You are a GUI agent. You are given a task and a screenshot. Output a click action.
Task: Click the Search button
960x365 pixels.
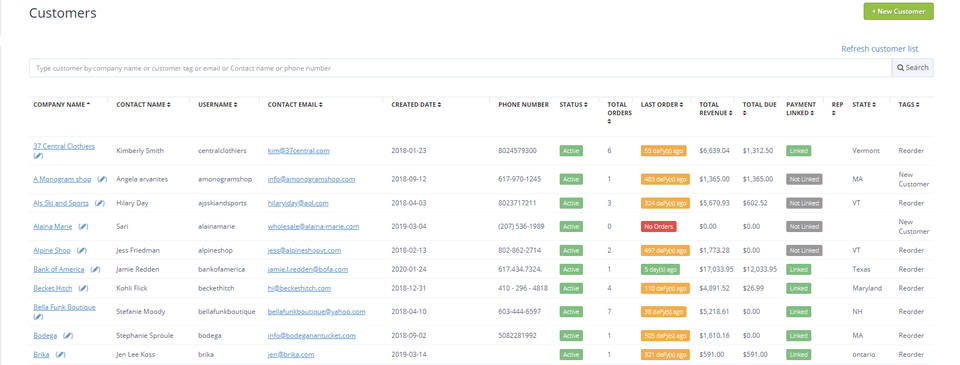pyautogui.click(x=912, y=68)
